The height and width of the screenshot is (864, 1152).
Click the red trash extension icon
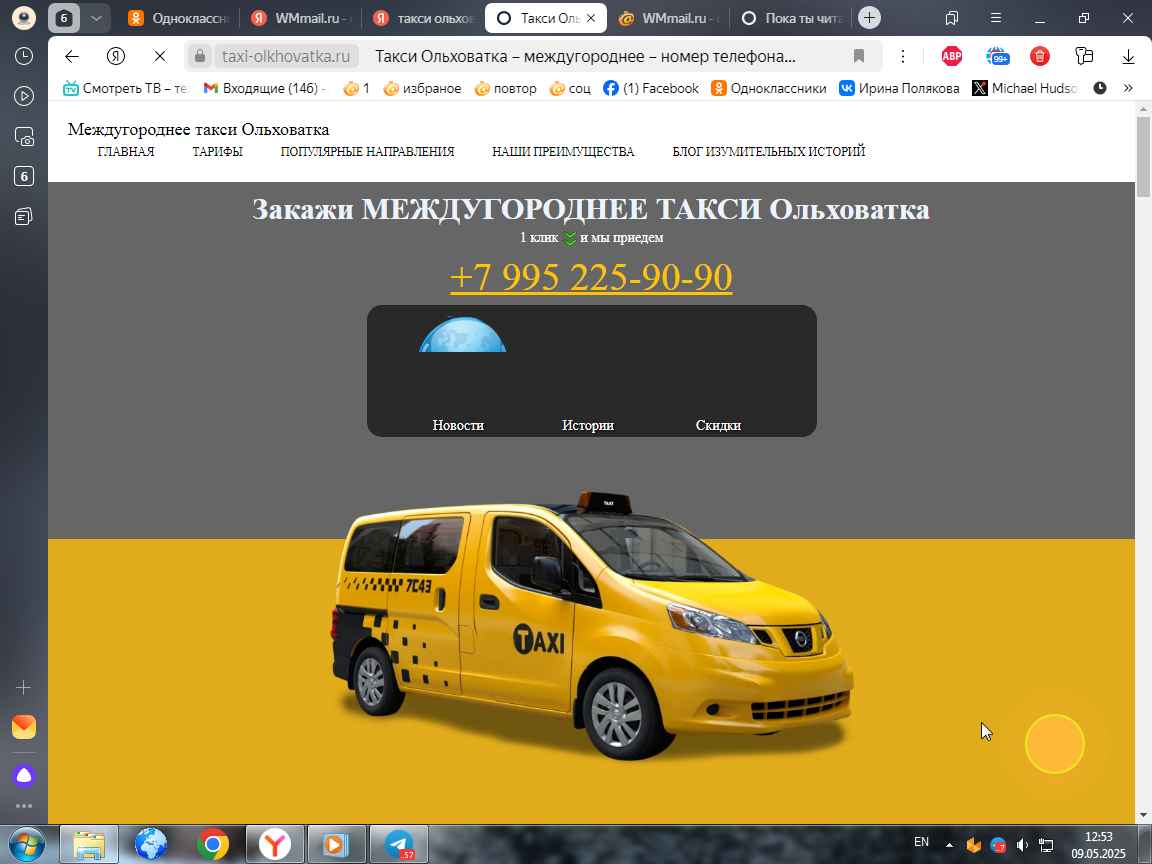(x=1040, y=56)
